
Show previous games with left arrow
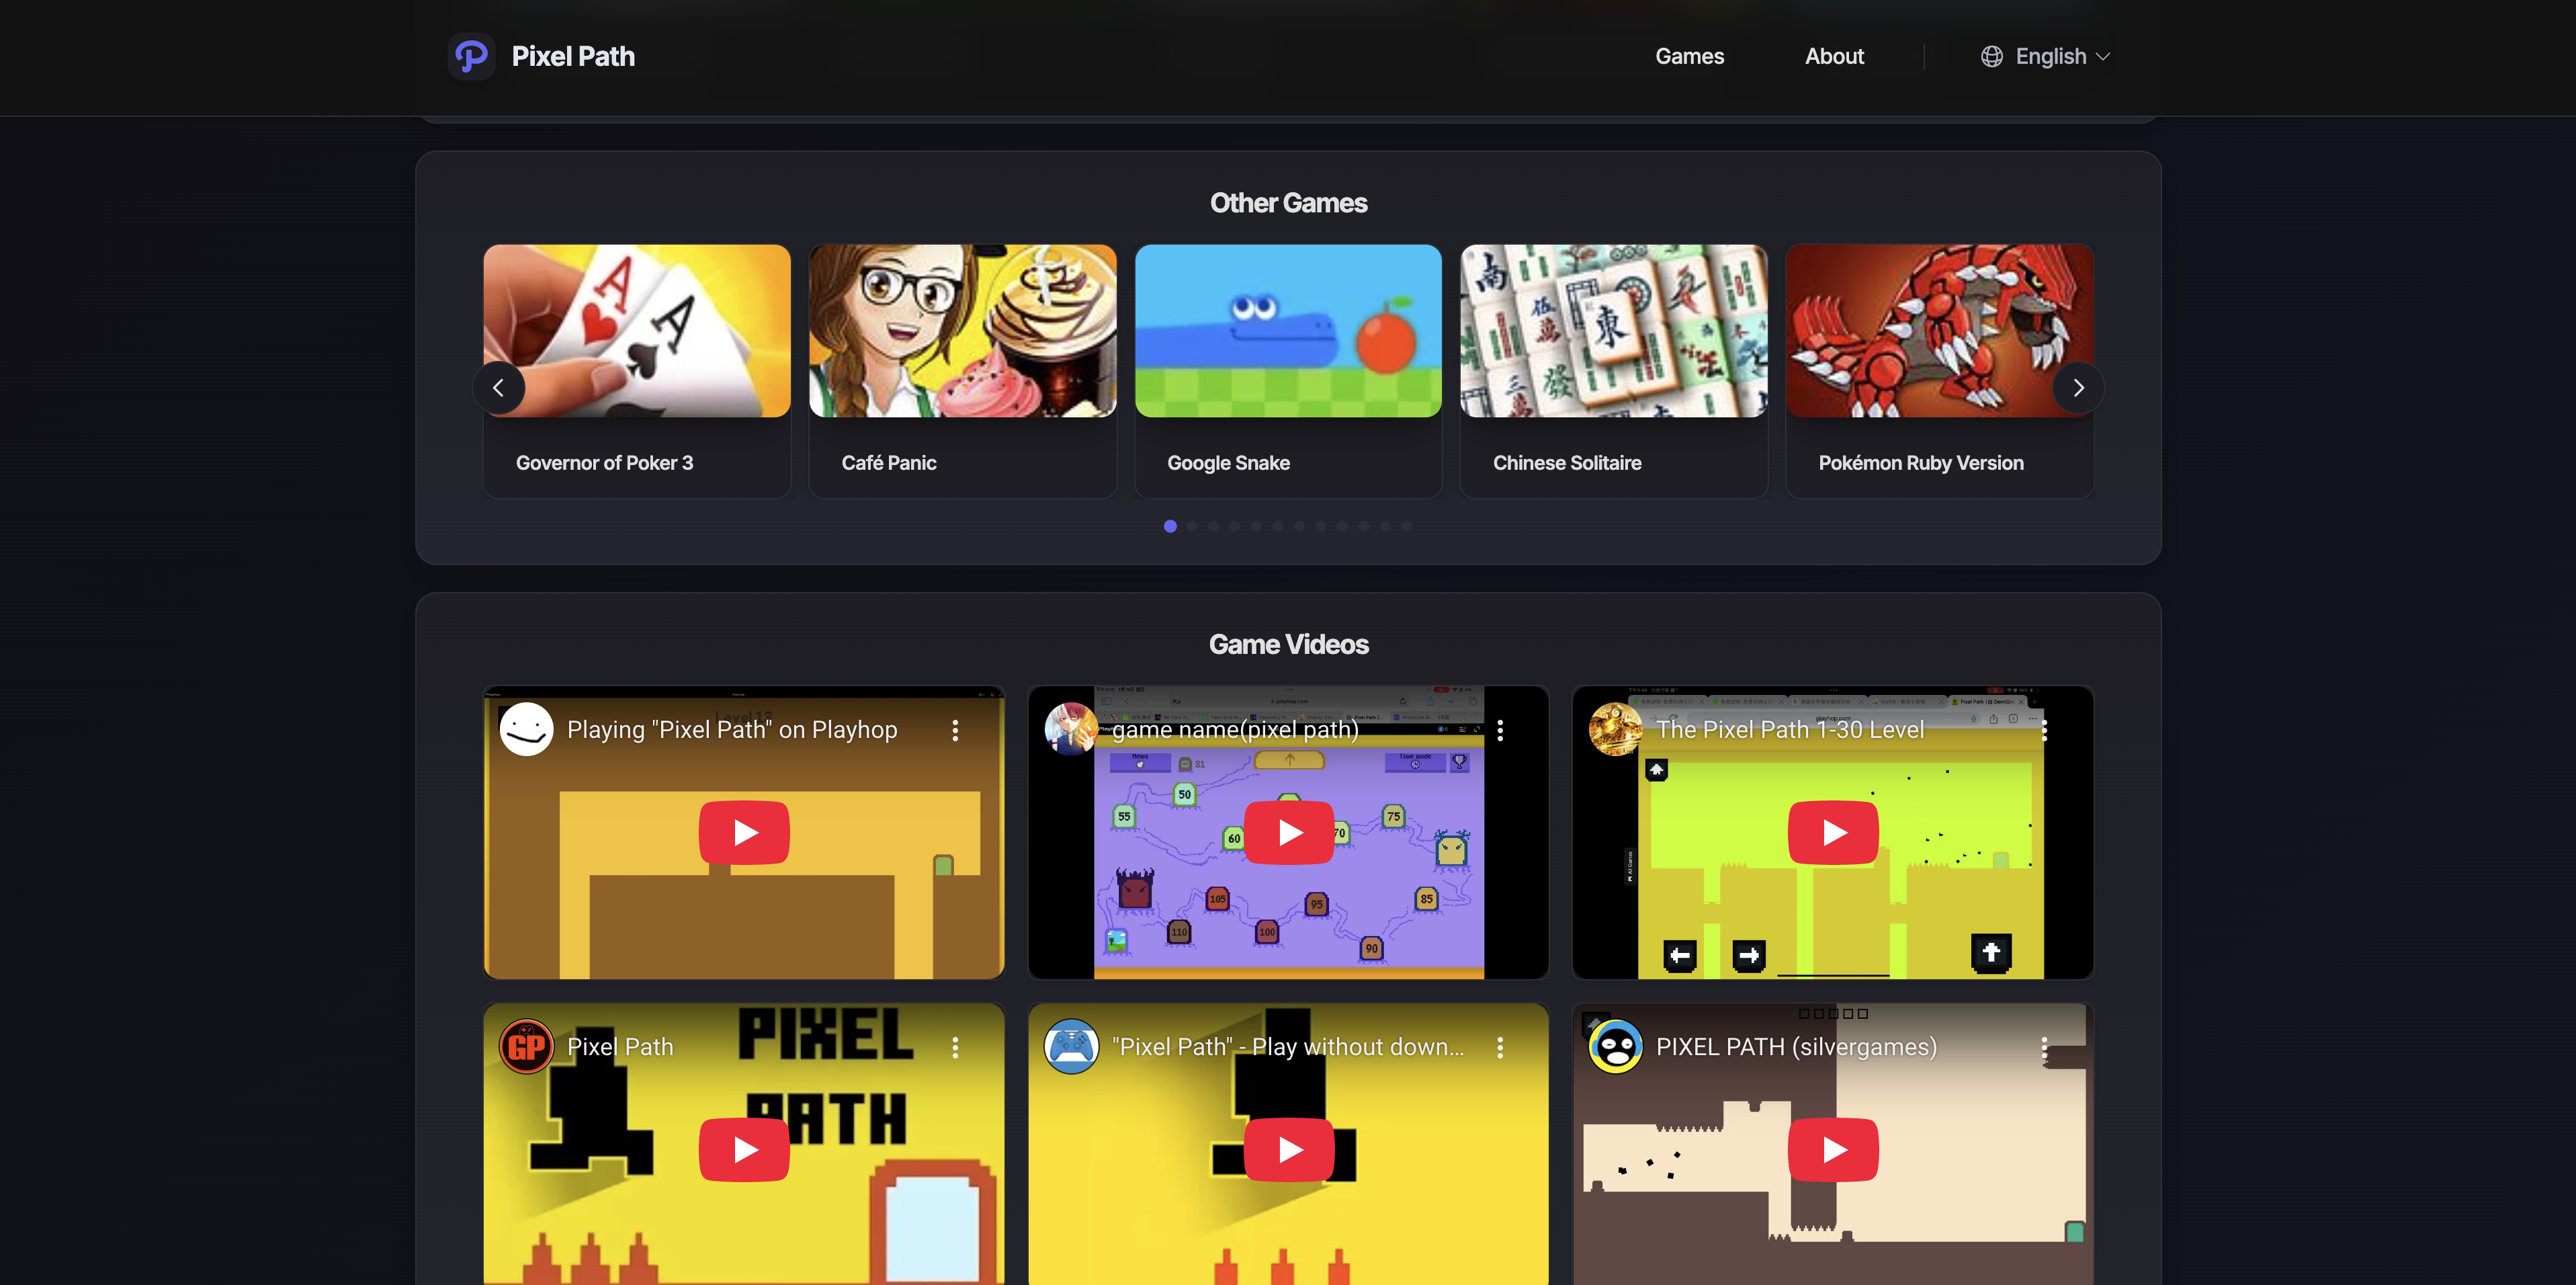coord(498,388)
